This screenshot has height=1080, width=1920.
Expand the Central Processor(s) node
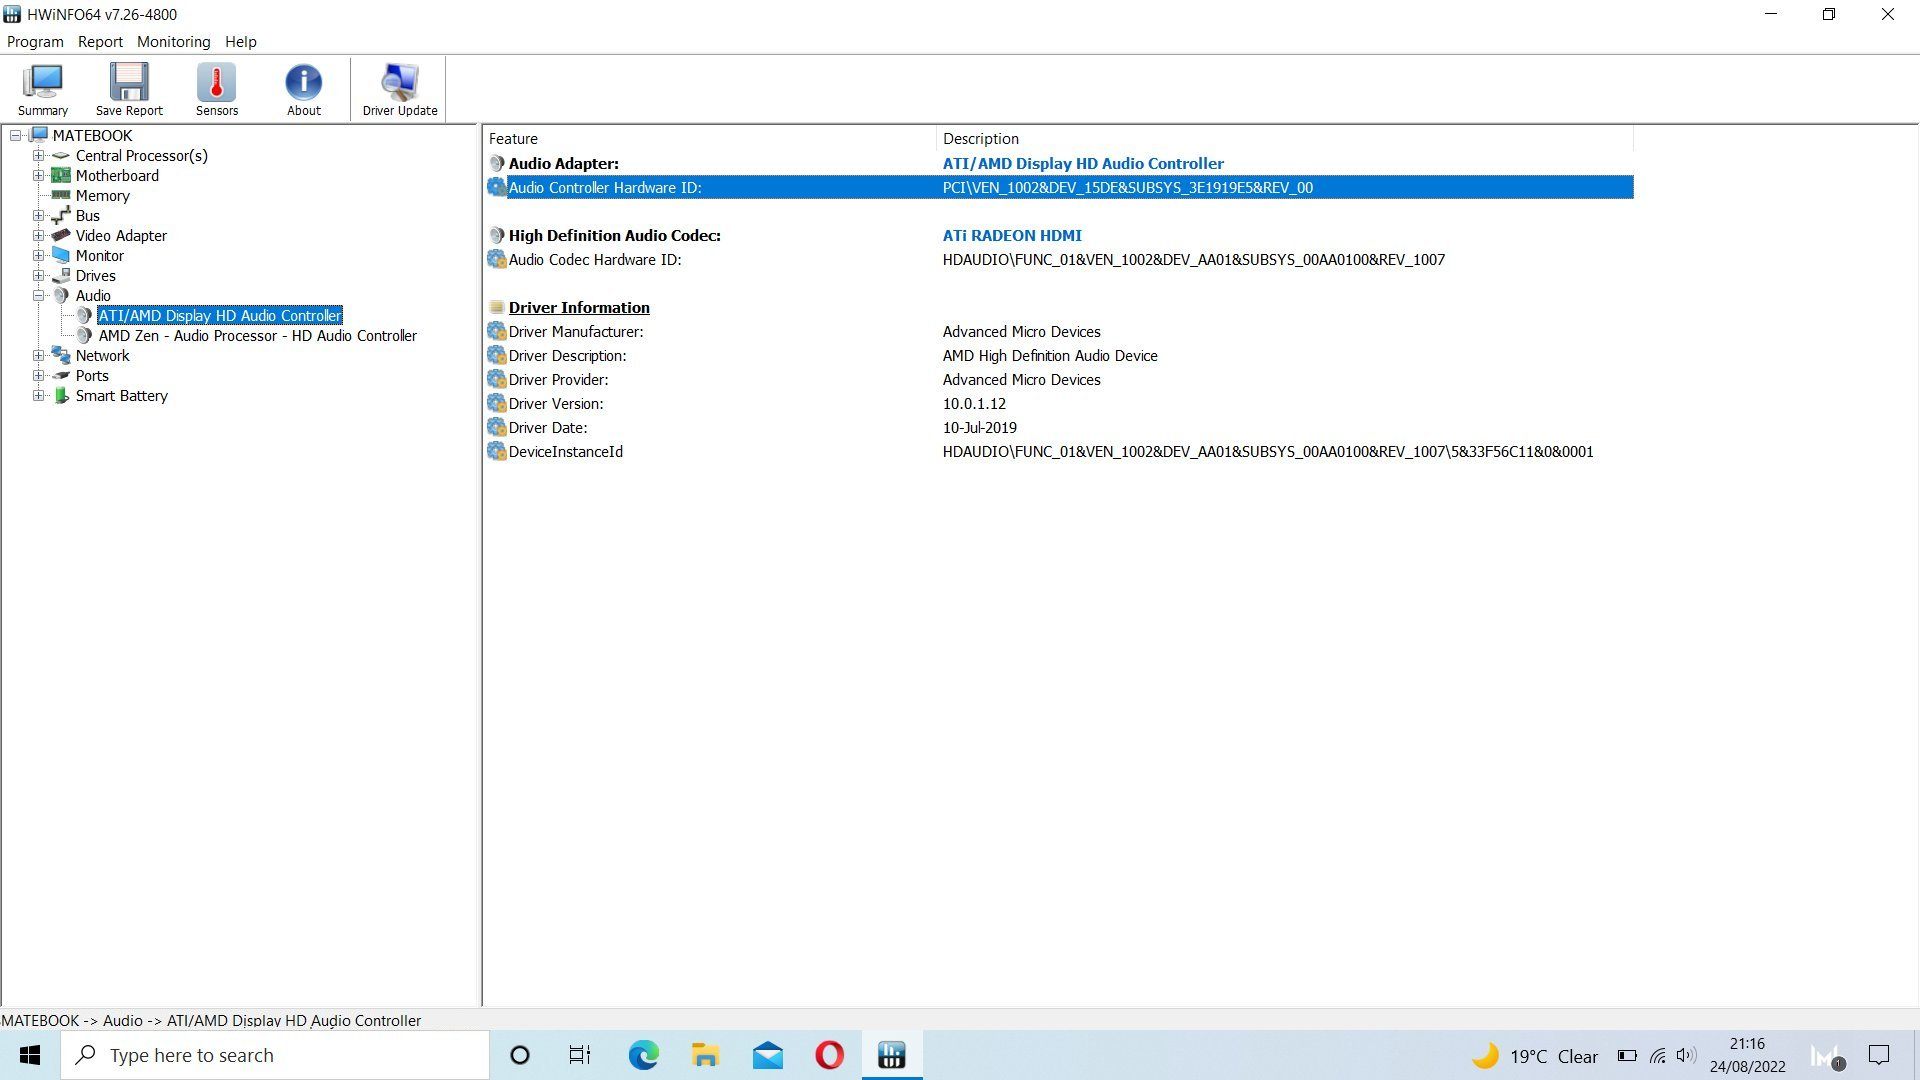pos(38,155)
